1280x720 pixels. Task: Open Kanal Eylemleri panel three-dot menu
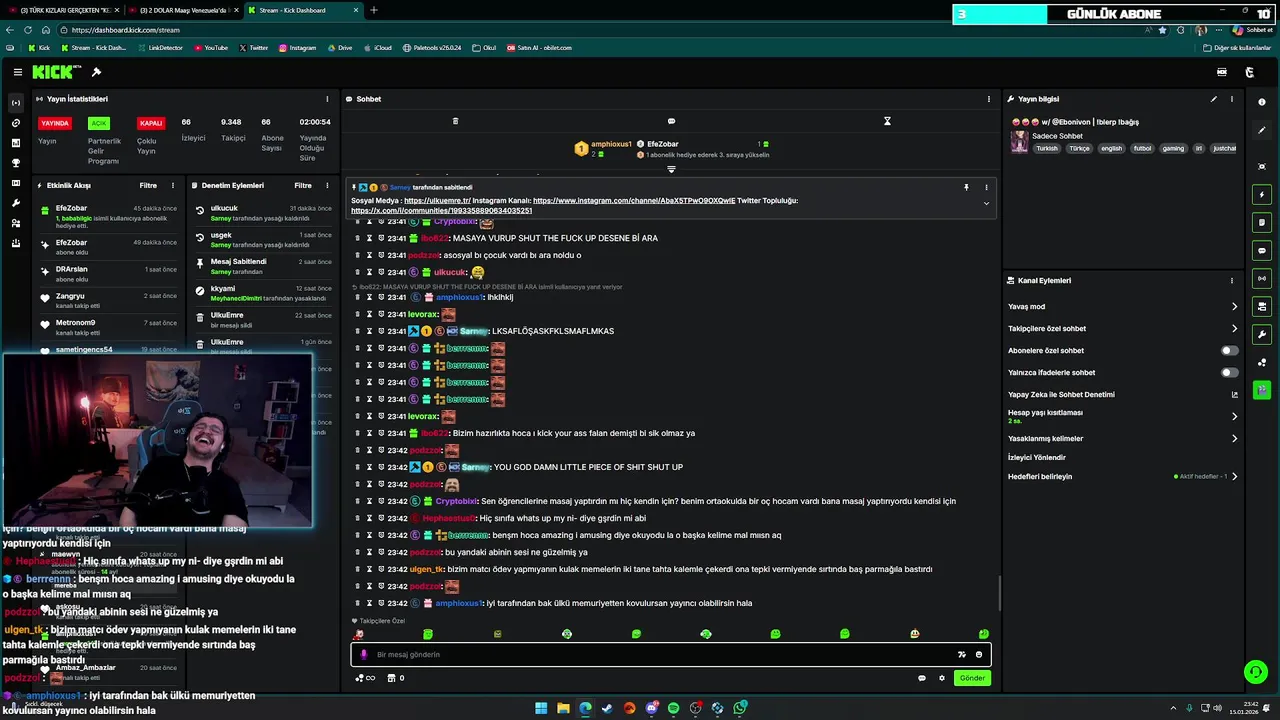tap(1232, 281)
